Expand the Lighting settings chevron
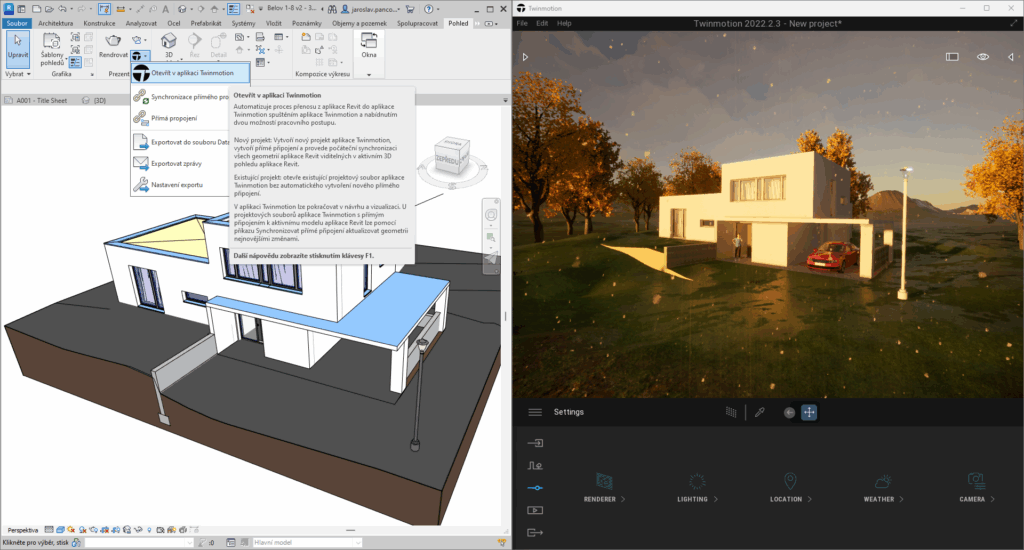 tap(716, 499)
